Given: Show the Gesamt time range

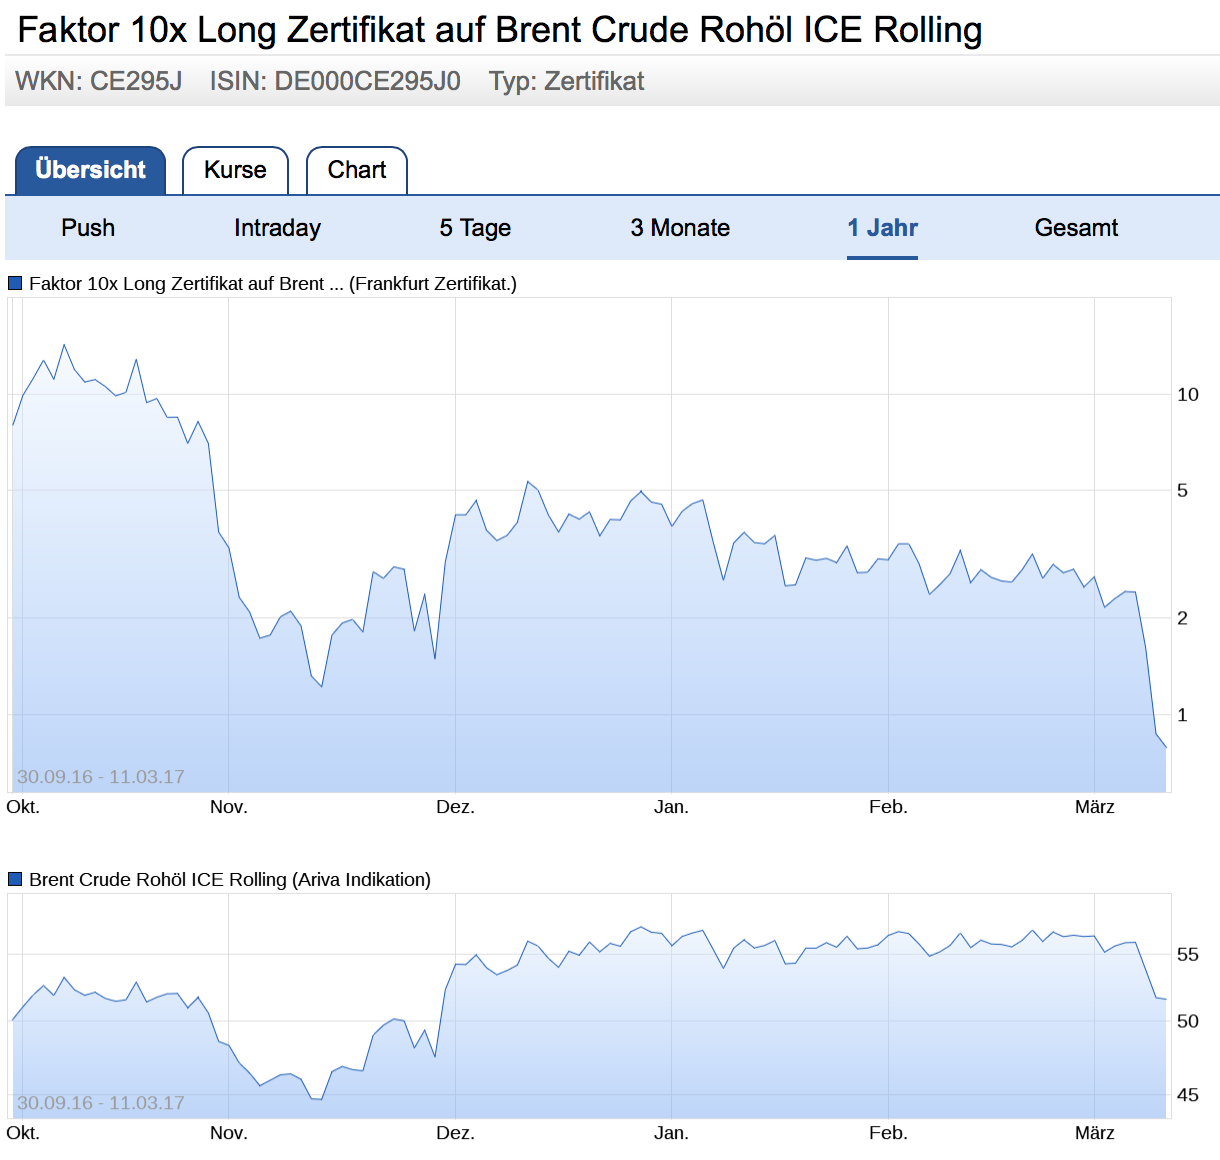Looking at the screenshot, I should tap(1076, 228).
